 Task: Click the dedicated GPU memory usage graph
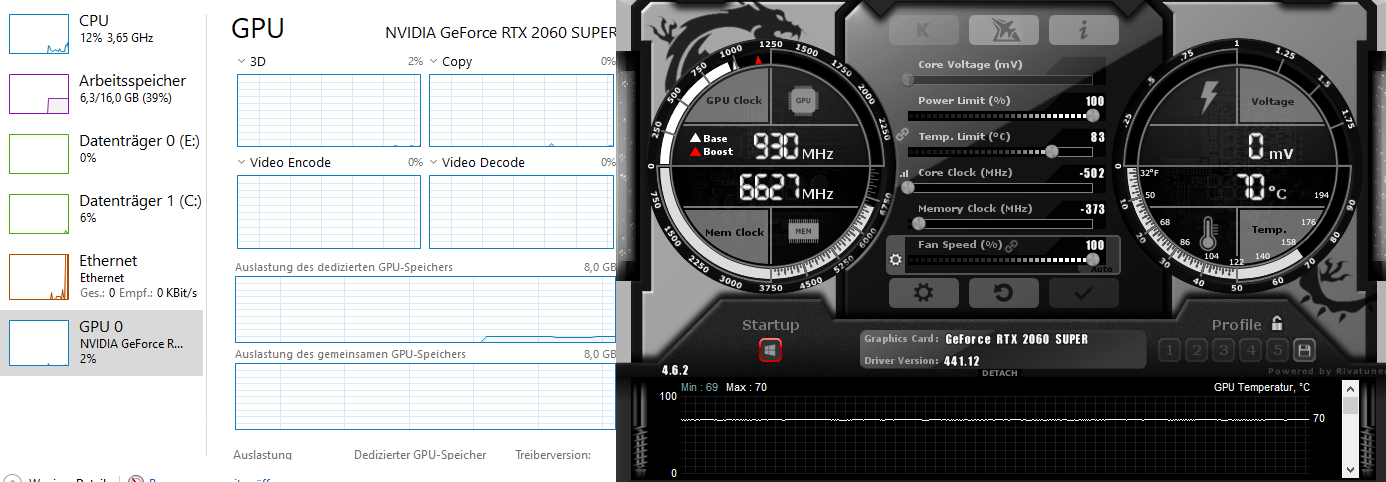click(425, 309)
